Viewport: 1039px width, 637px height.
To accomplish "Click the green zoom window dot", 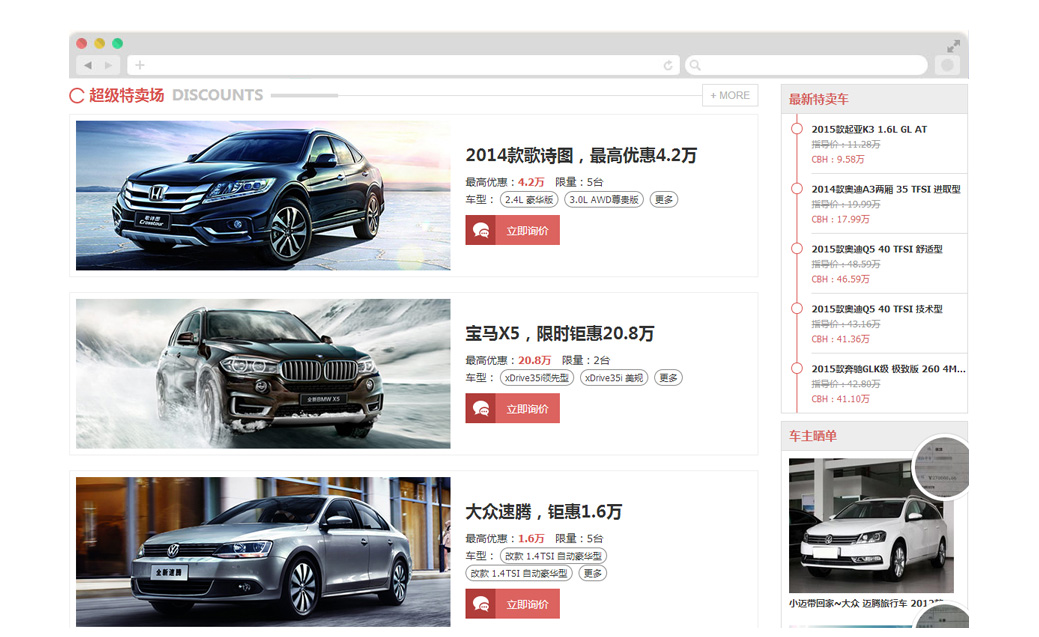I will (117, 43).
